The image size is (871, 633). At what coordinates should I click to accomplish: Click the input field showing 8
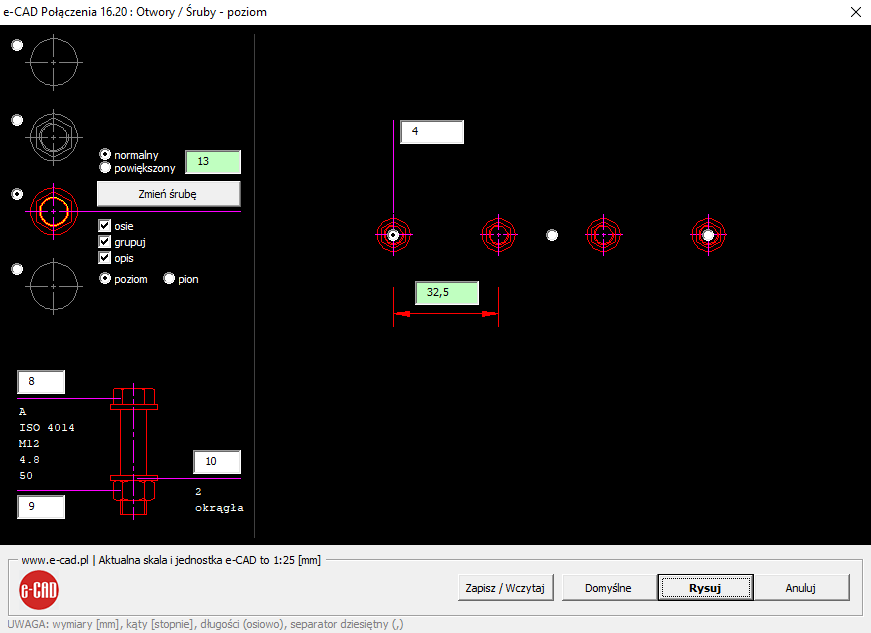(x=41, y=381)
